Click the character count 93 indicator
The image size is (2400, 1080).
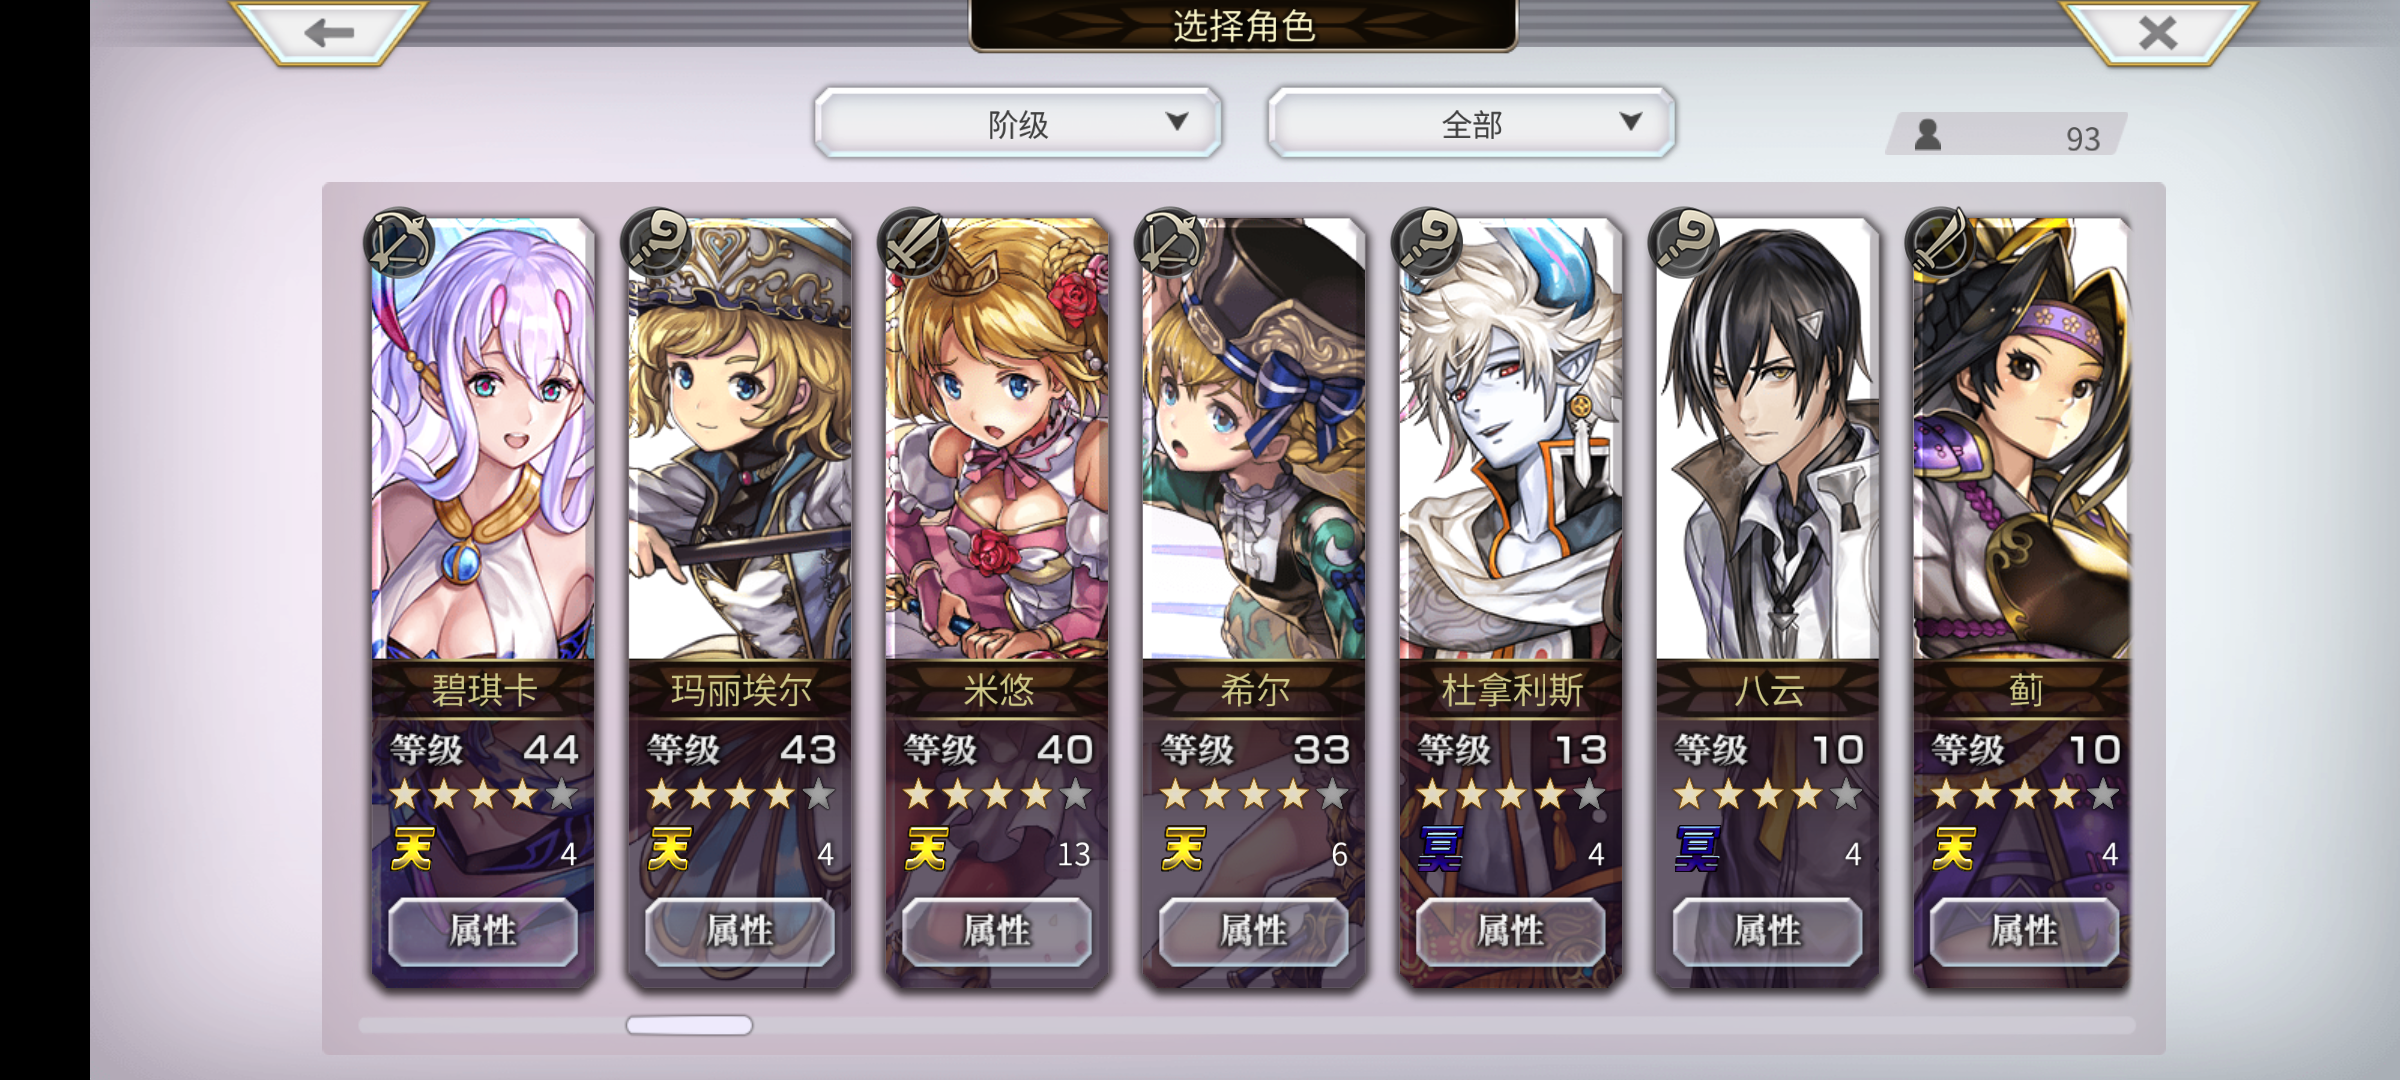(x=2006, y=136)
